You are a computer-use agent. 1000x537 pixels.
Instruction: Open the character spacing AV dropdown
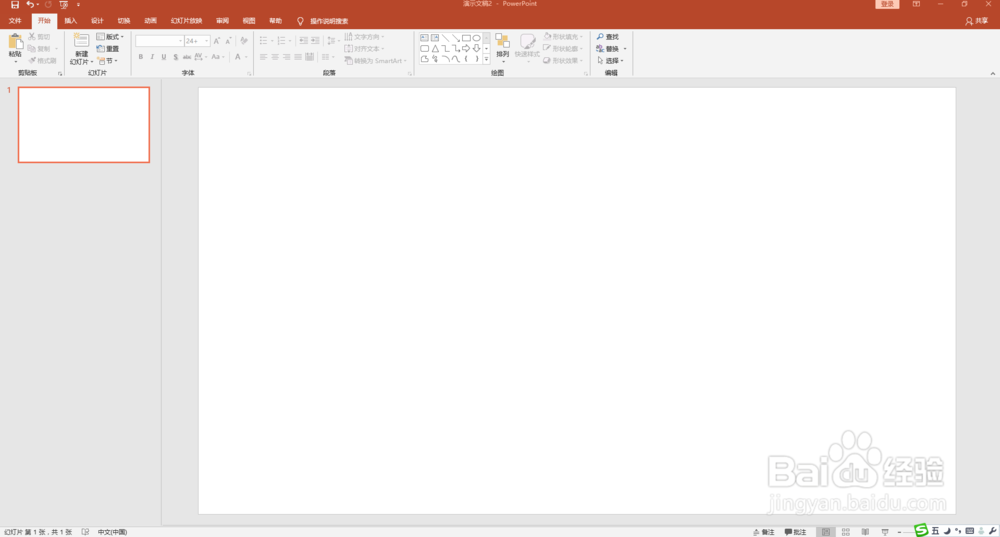200,57
